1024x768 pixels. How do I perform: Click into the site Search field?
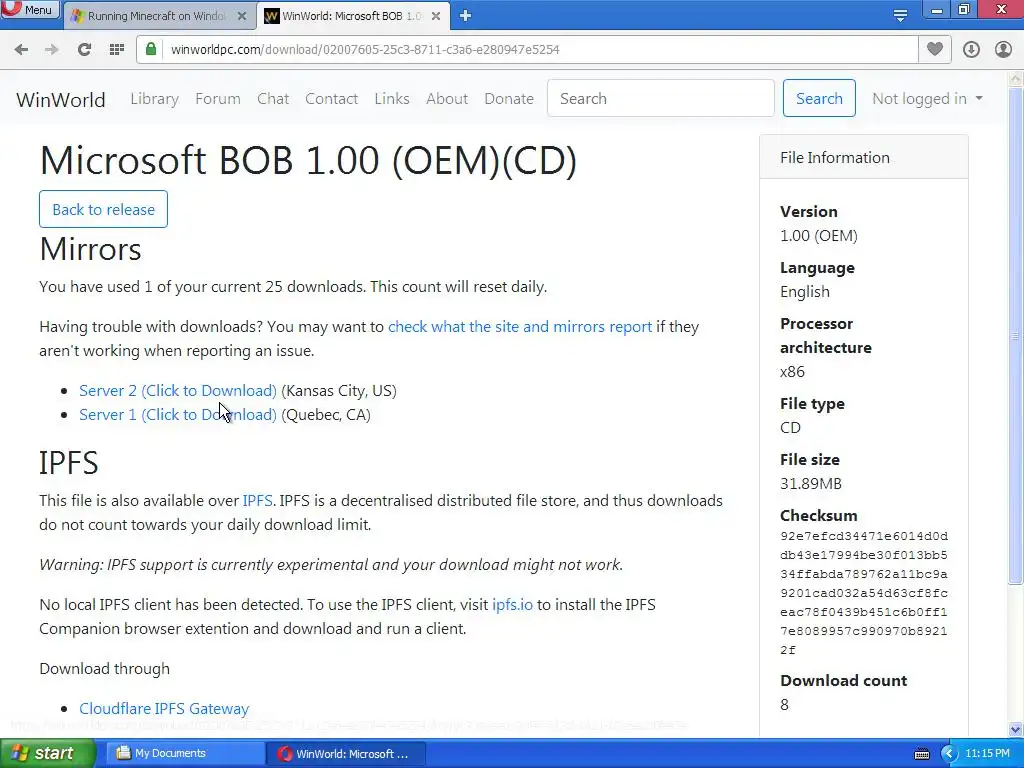point(661,99)
